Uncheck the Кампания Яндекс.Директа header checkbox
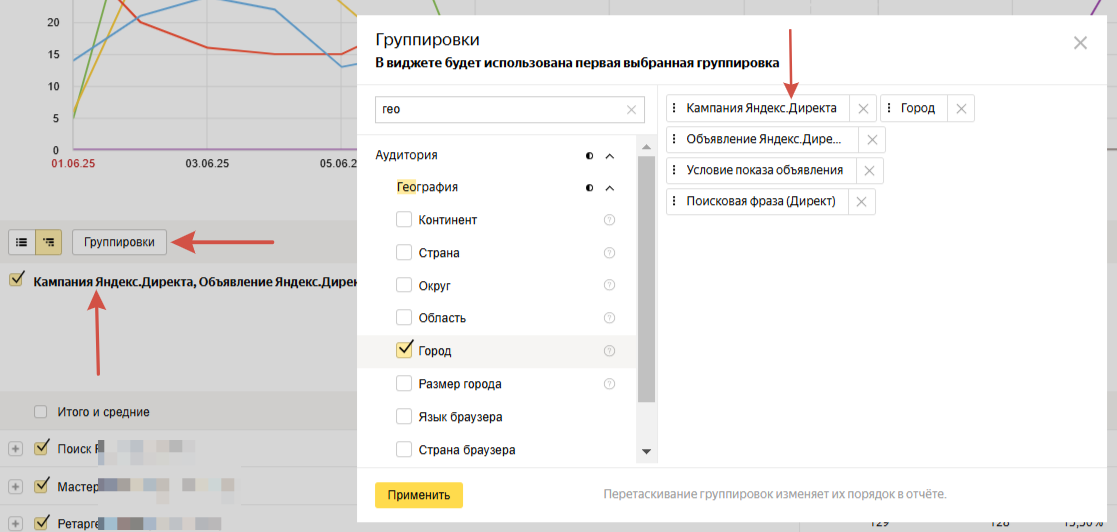1117x532 pixels. [x=16, y=279]
